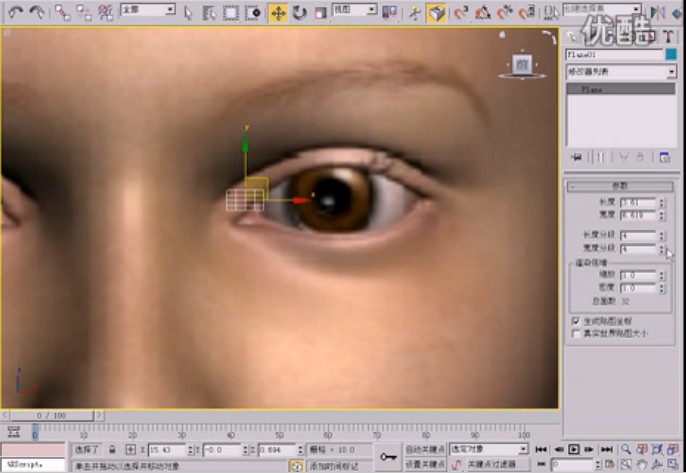Expand the selection filter dropdown
Viewport: 686px width, 473px height.
click(x=147, y=10)
